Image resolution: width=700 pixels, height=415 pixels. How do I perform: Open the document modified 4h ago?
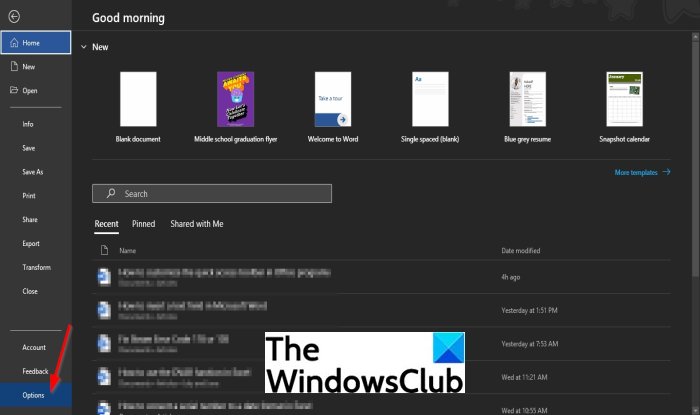(x=381, y=277)
